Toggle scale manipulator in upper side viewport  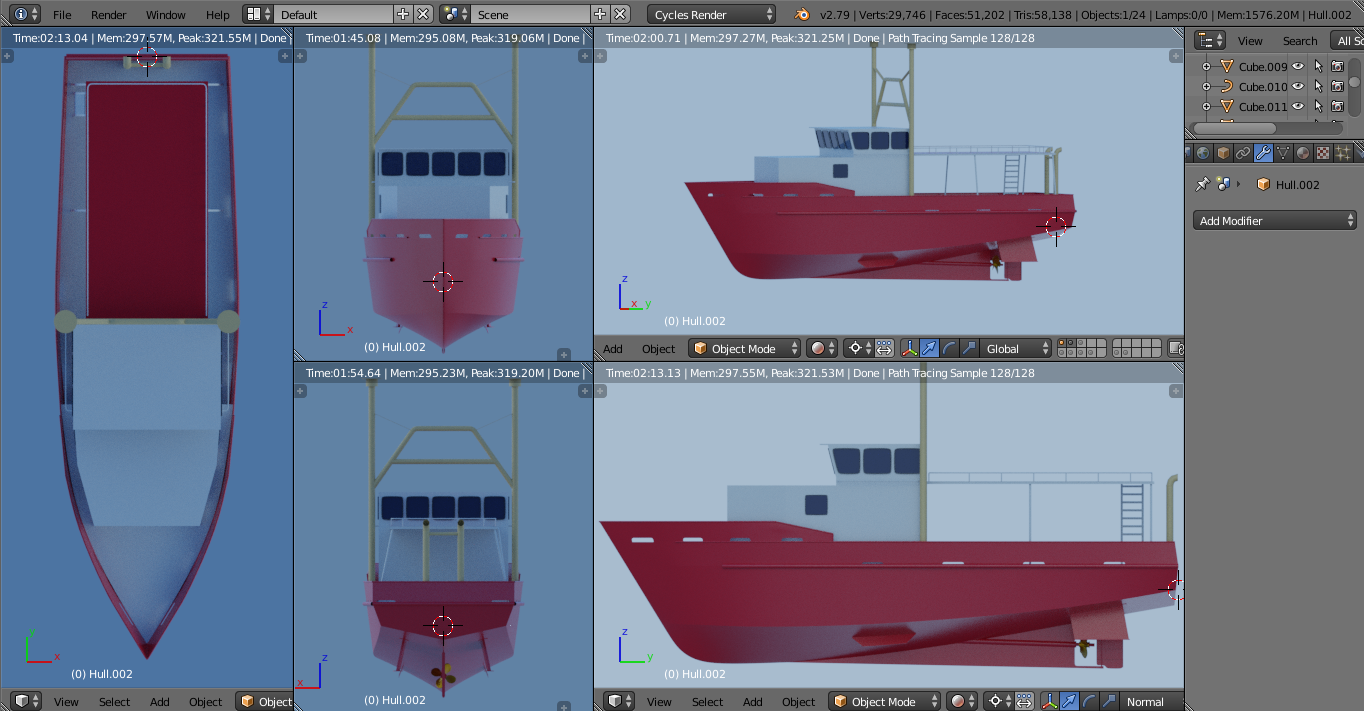[968, 348]
